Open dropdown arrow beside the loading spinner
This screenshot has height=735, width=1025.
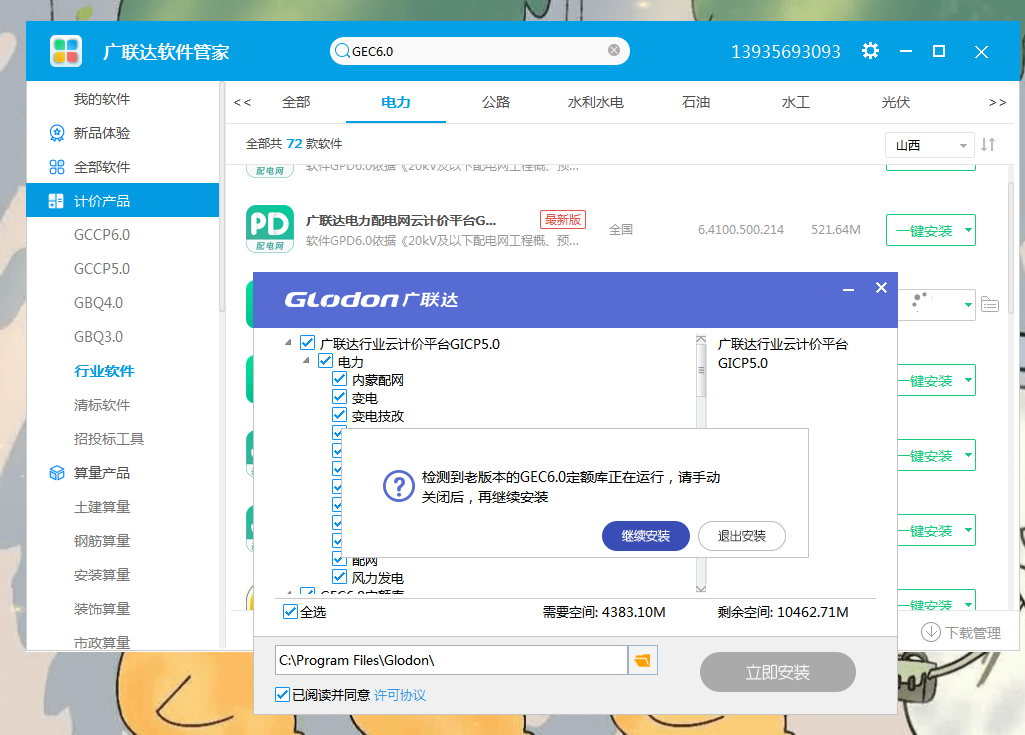[x=968, y=305]
